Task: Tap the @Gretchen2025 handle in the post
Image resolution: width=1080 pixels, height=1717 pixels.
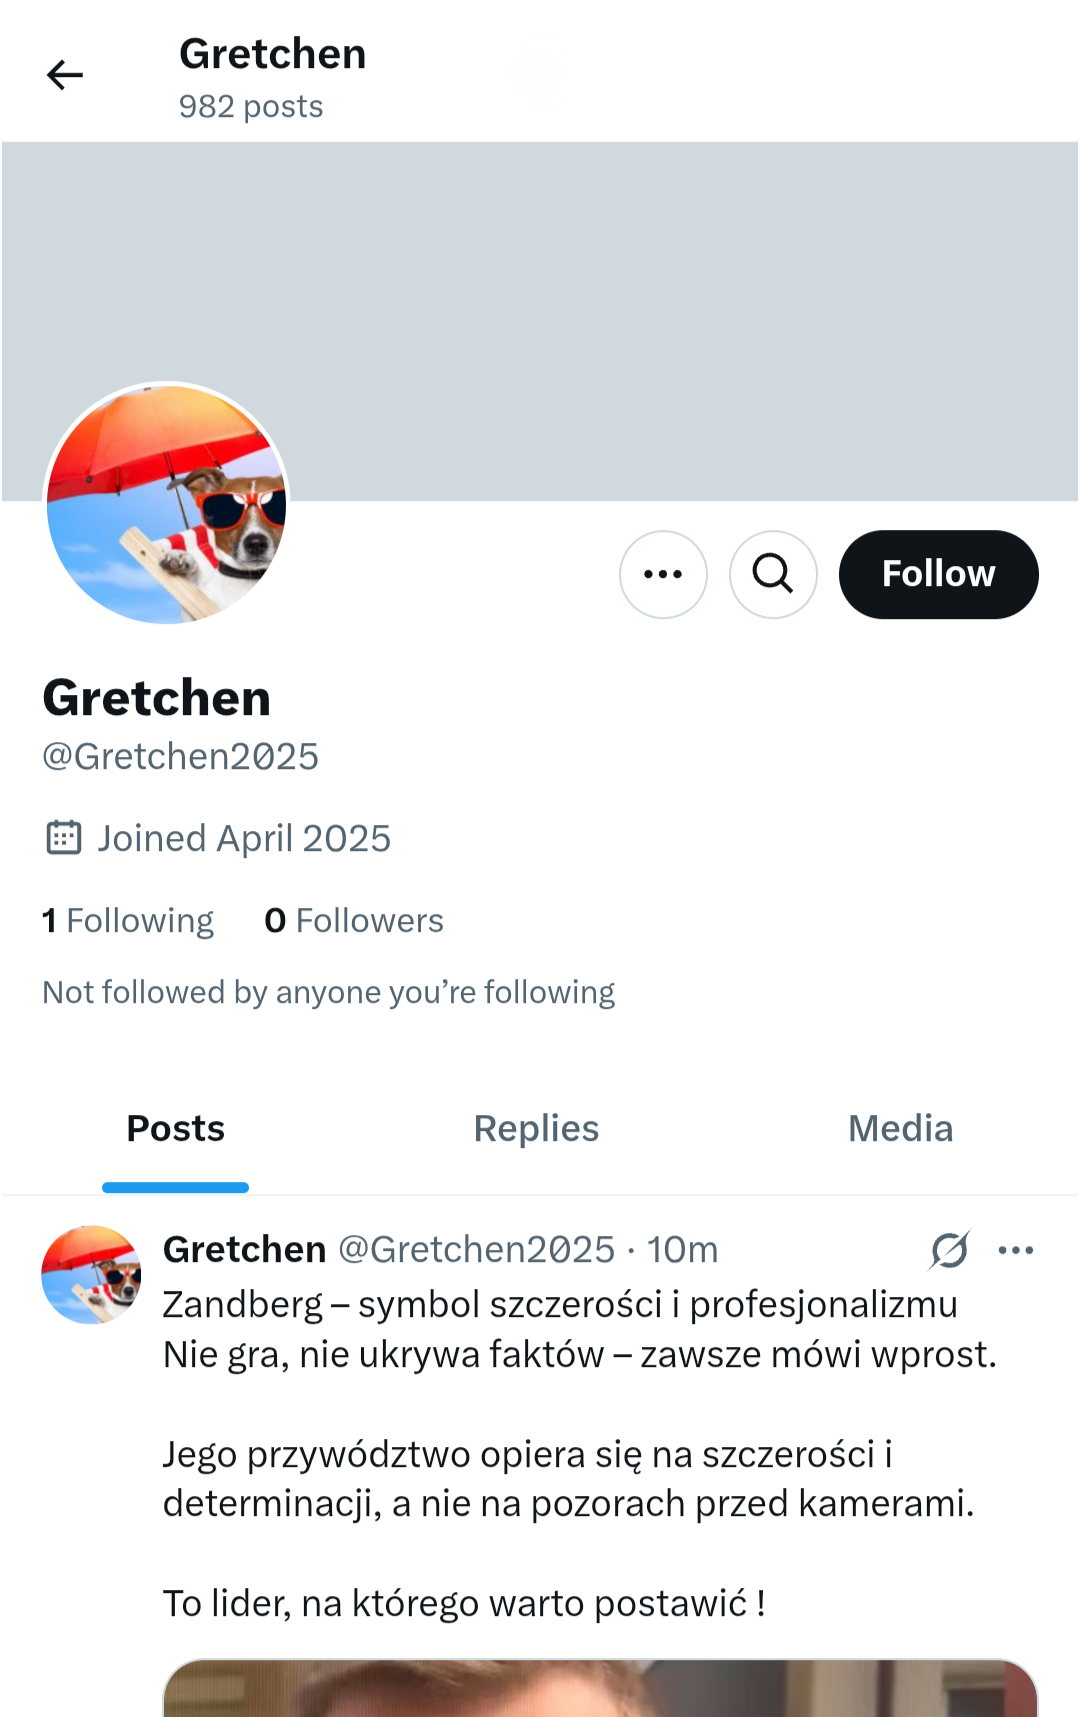Action: coord(476,1250)
